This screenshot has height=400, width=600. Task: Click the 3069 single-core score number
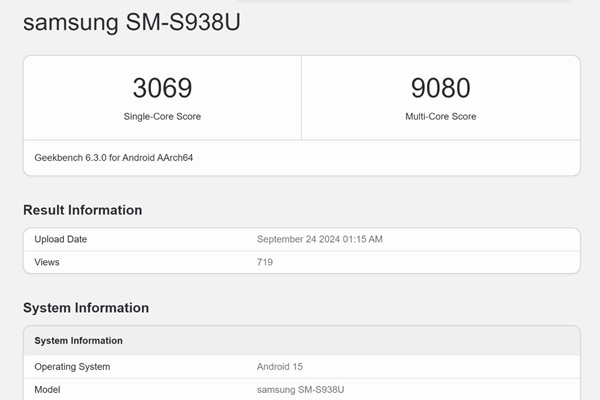[x=162, y=88]
